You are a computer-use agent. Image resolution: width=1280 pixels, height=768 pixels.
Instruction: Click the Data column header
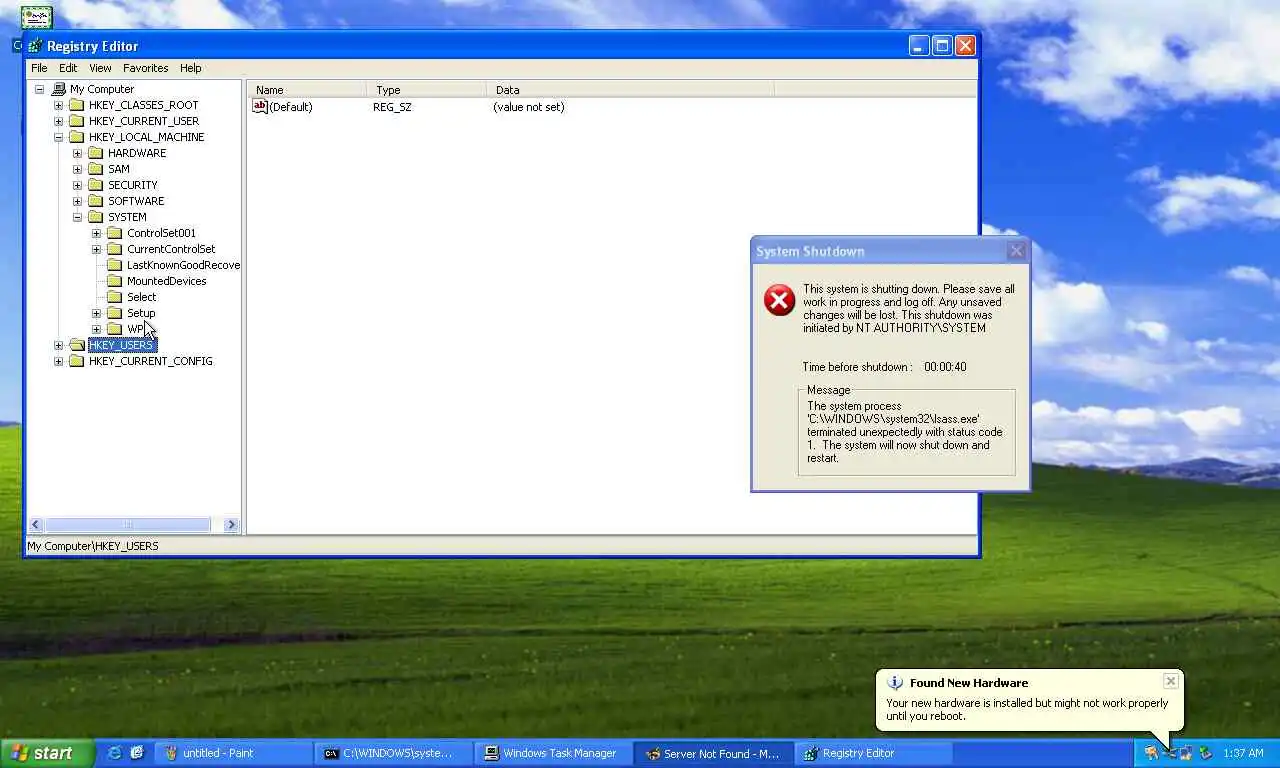coord(630,90)
